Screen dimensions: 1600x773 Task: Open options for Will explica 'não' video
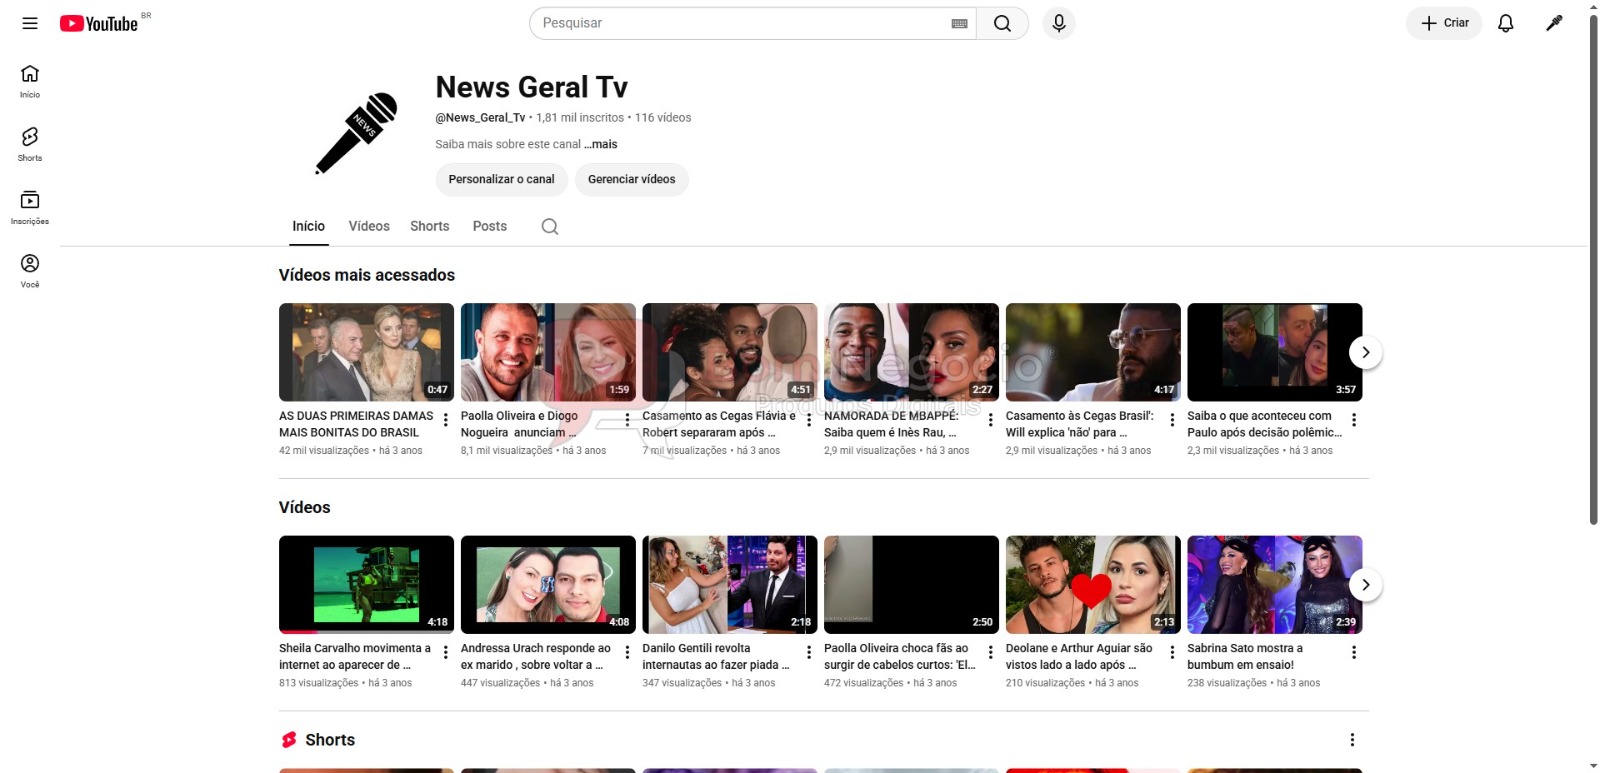click(x=1172, y=420)
